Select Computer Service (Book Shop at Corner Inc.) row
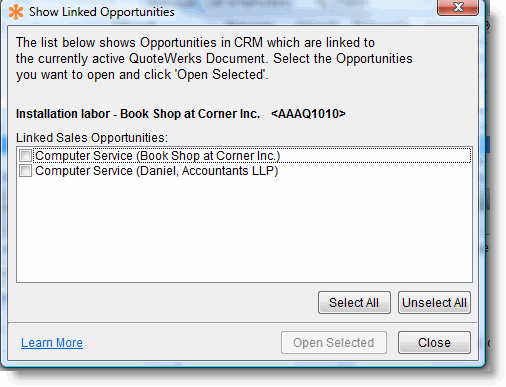506x387 pixels. [244, 156]
